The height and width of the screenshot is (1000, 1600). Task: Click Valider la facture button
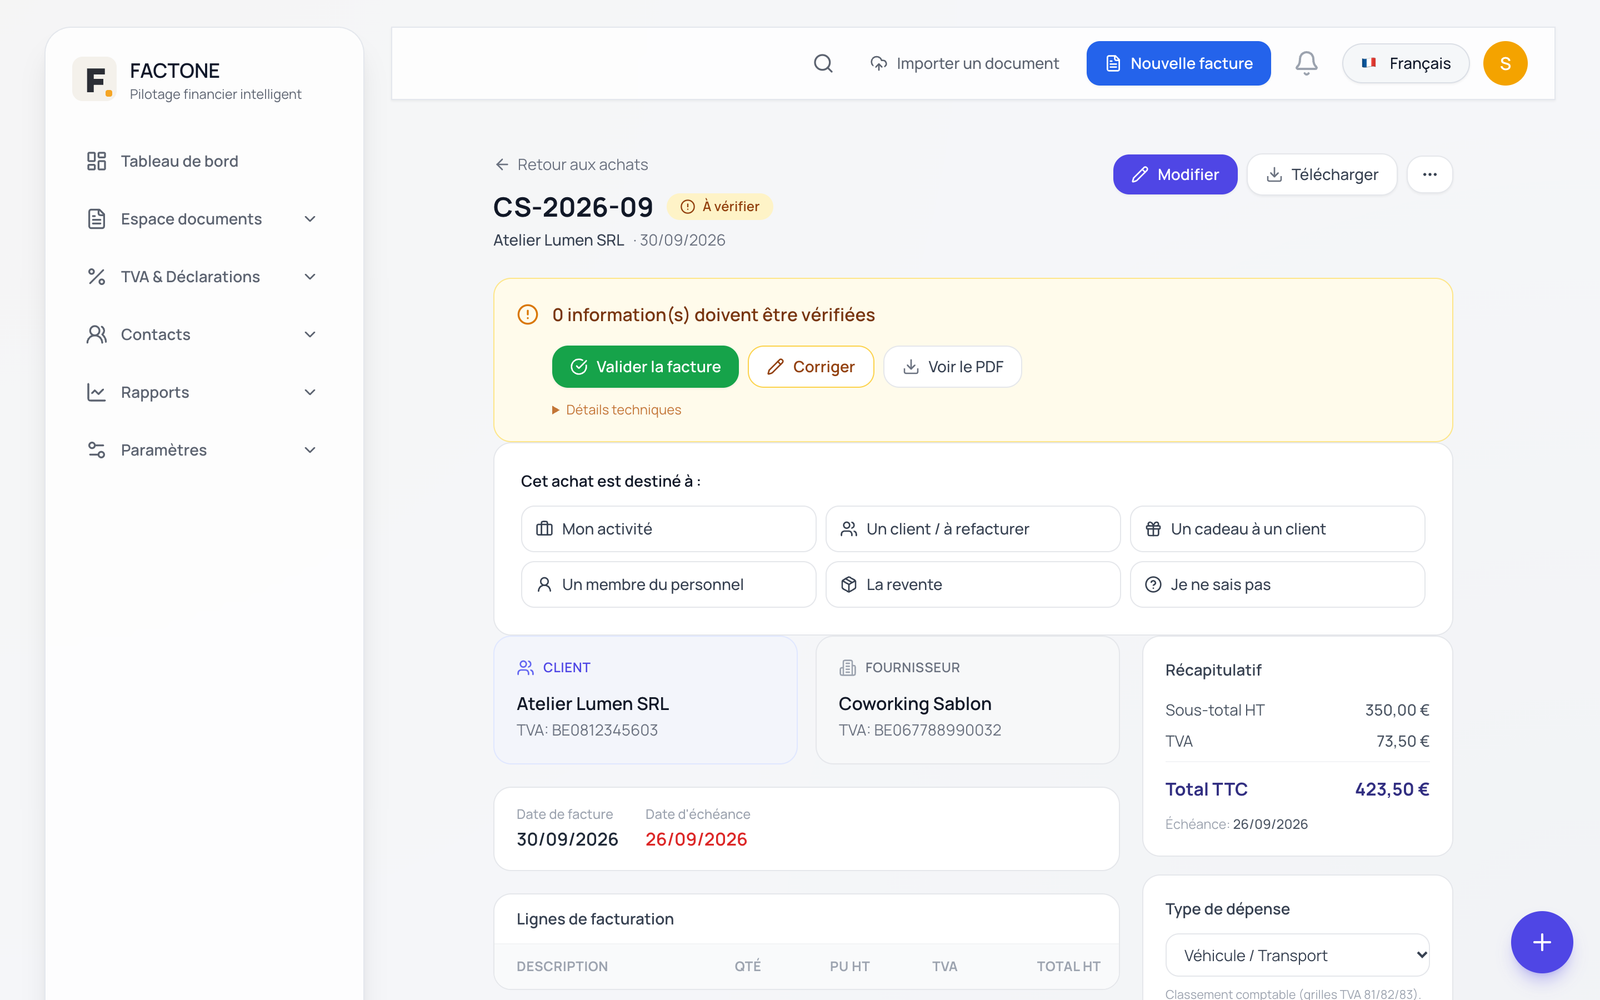(x=645, y=367)
